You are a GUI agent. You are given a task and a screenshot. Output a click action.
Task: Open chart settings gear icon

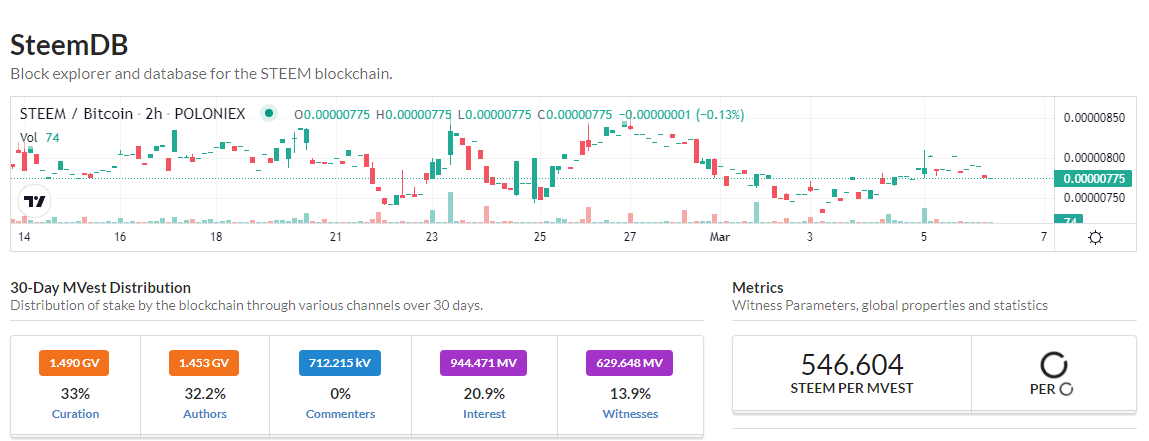click(1095, 237)
